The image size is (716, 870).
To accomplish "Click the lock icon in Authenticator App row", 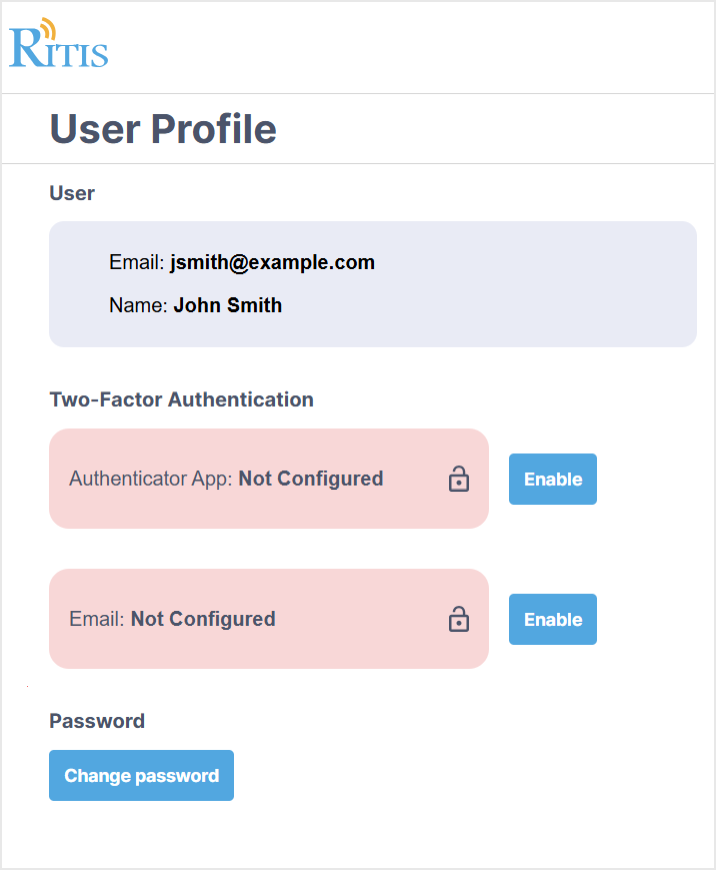I will 458,479.
